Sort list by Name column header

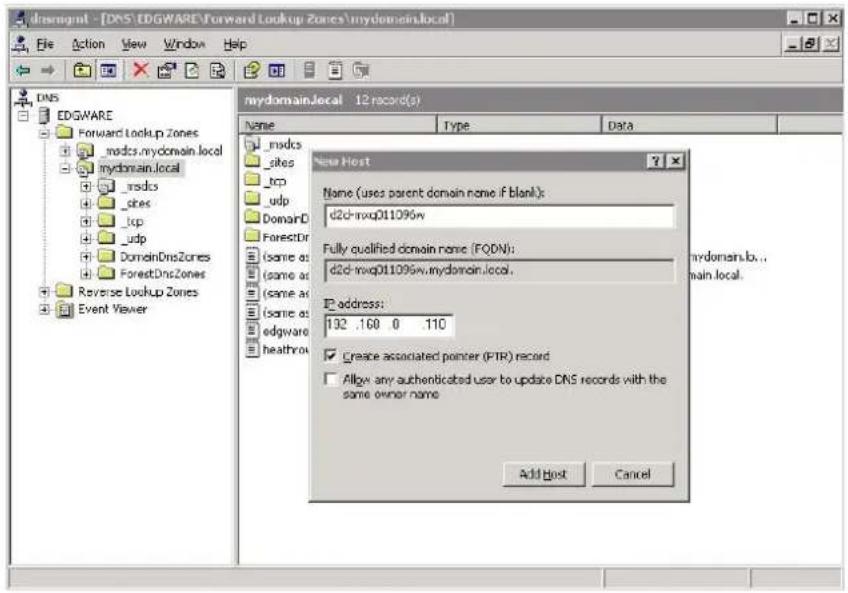click(337, 125)
